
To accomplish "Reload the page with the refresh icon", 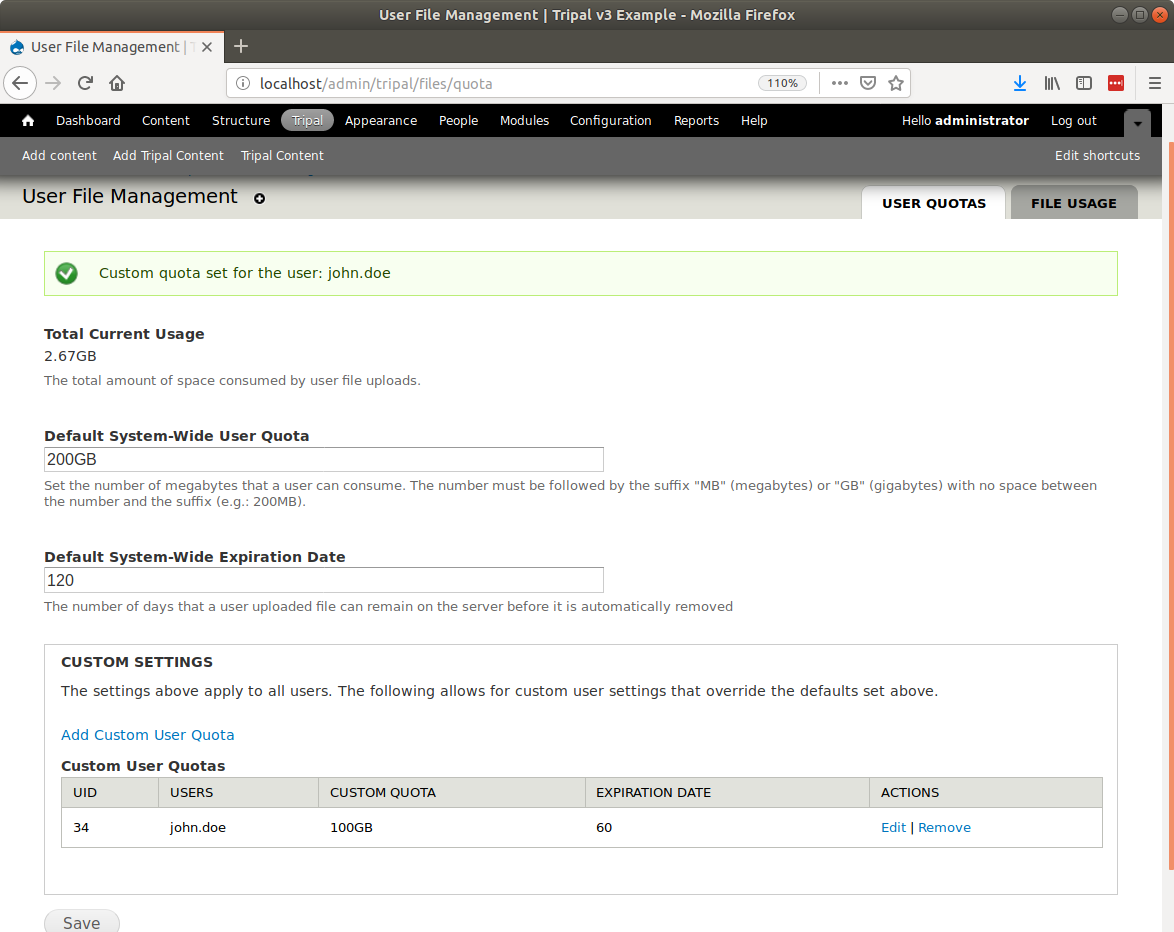I will (86, 83).
